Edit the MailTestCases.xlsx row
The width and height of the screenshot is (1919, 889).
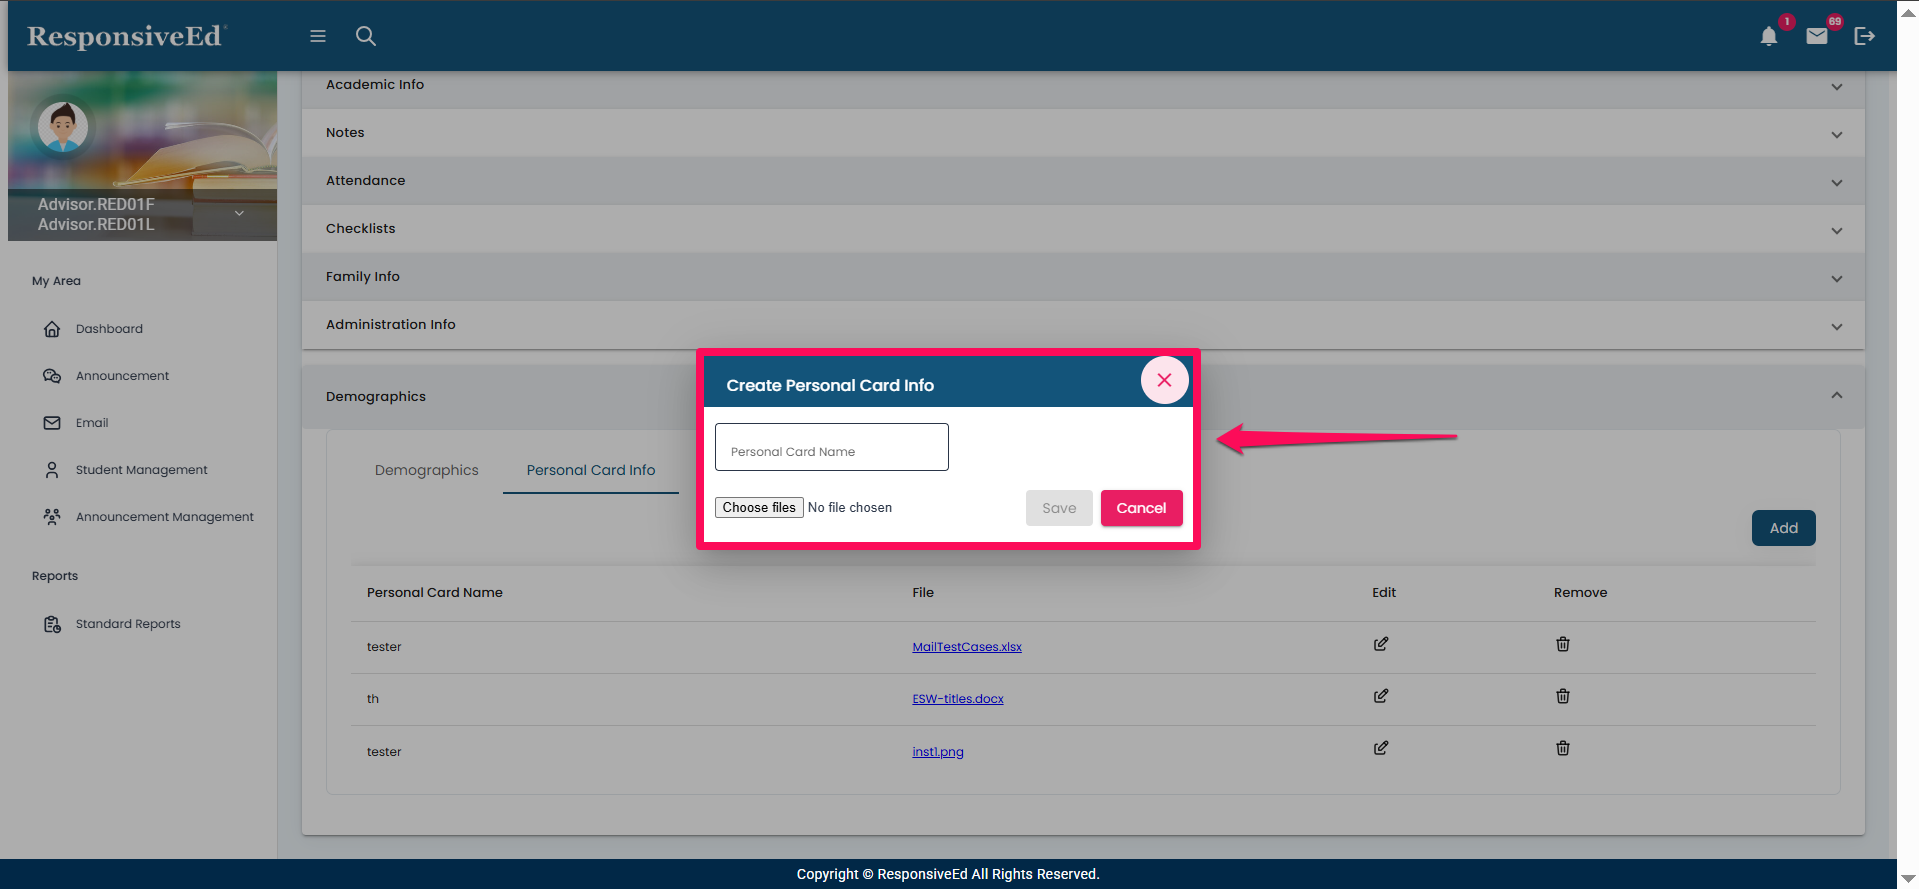point(1380,645)
